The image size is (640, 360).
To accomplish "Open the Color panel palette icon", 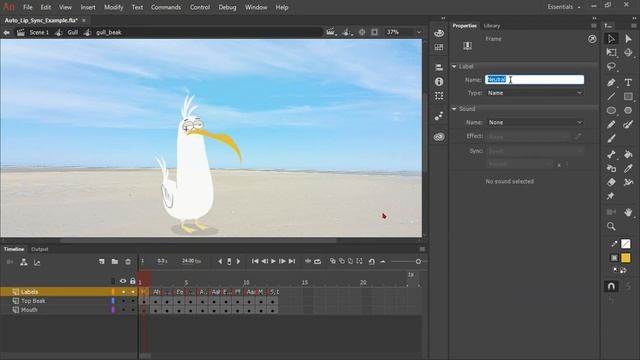I will [x=439, y=33].
